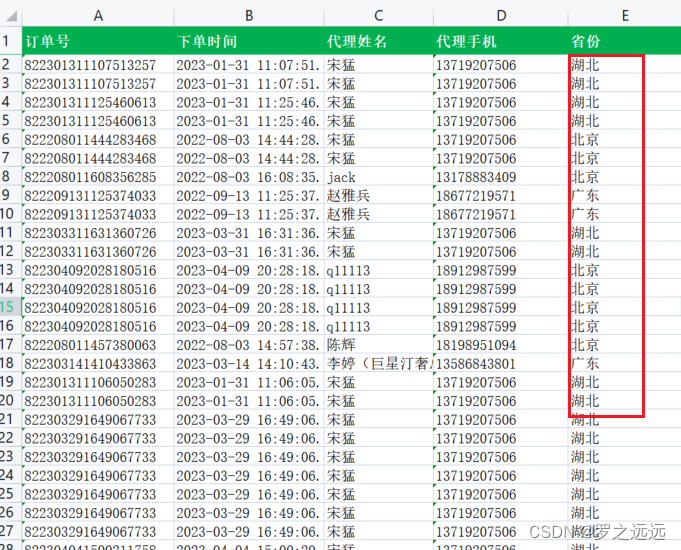Click the 湖北 cell in row 24
681x550 pixels.
pos(625,476)
